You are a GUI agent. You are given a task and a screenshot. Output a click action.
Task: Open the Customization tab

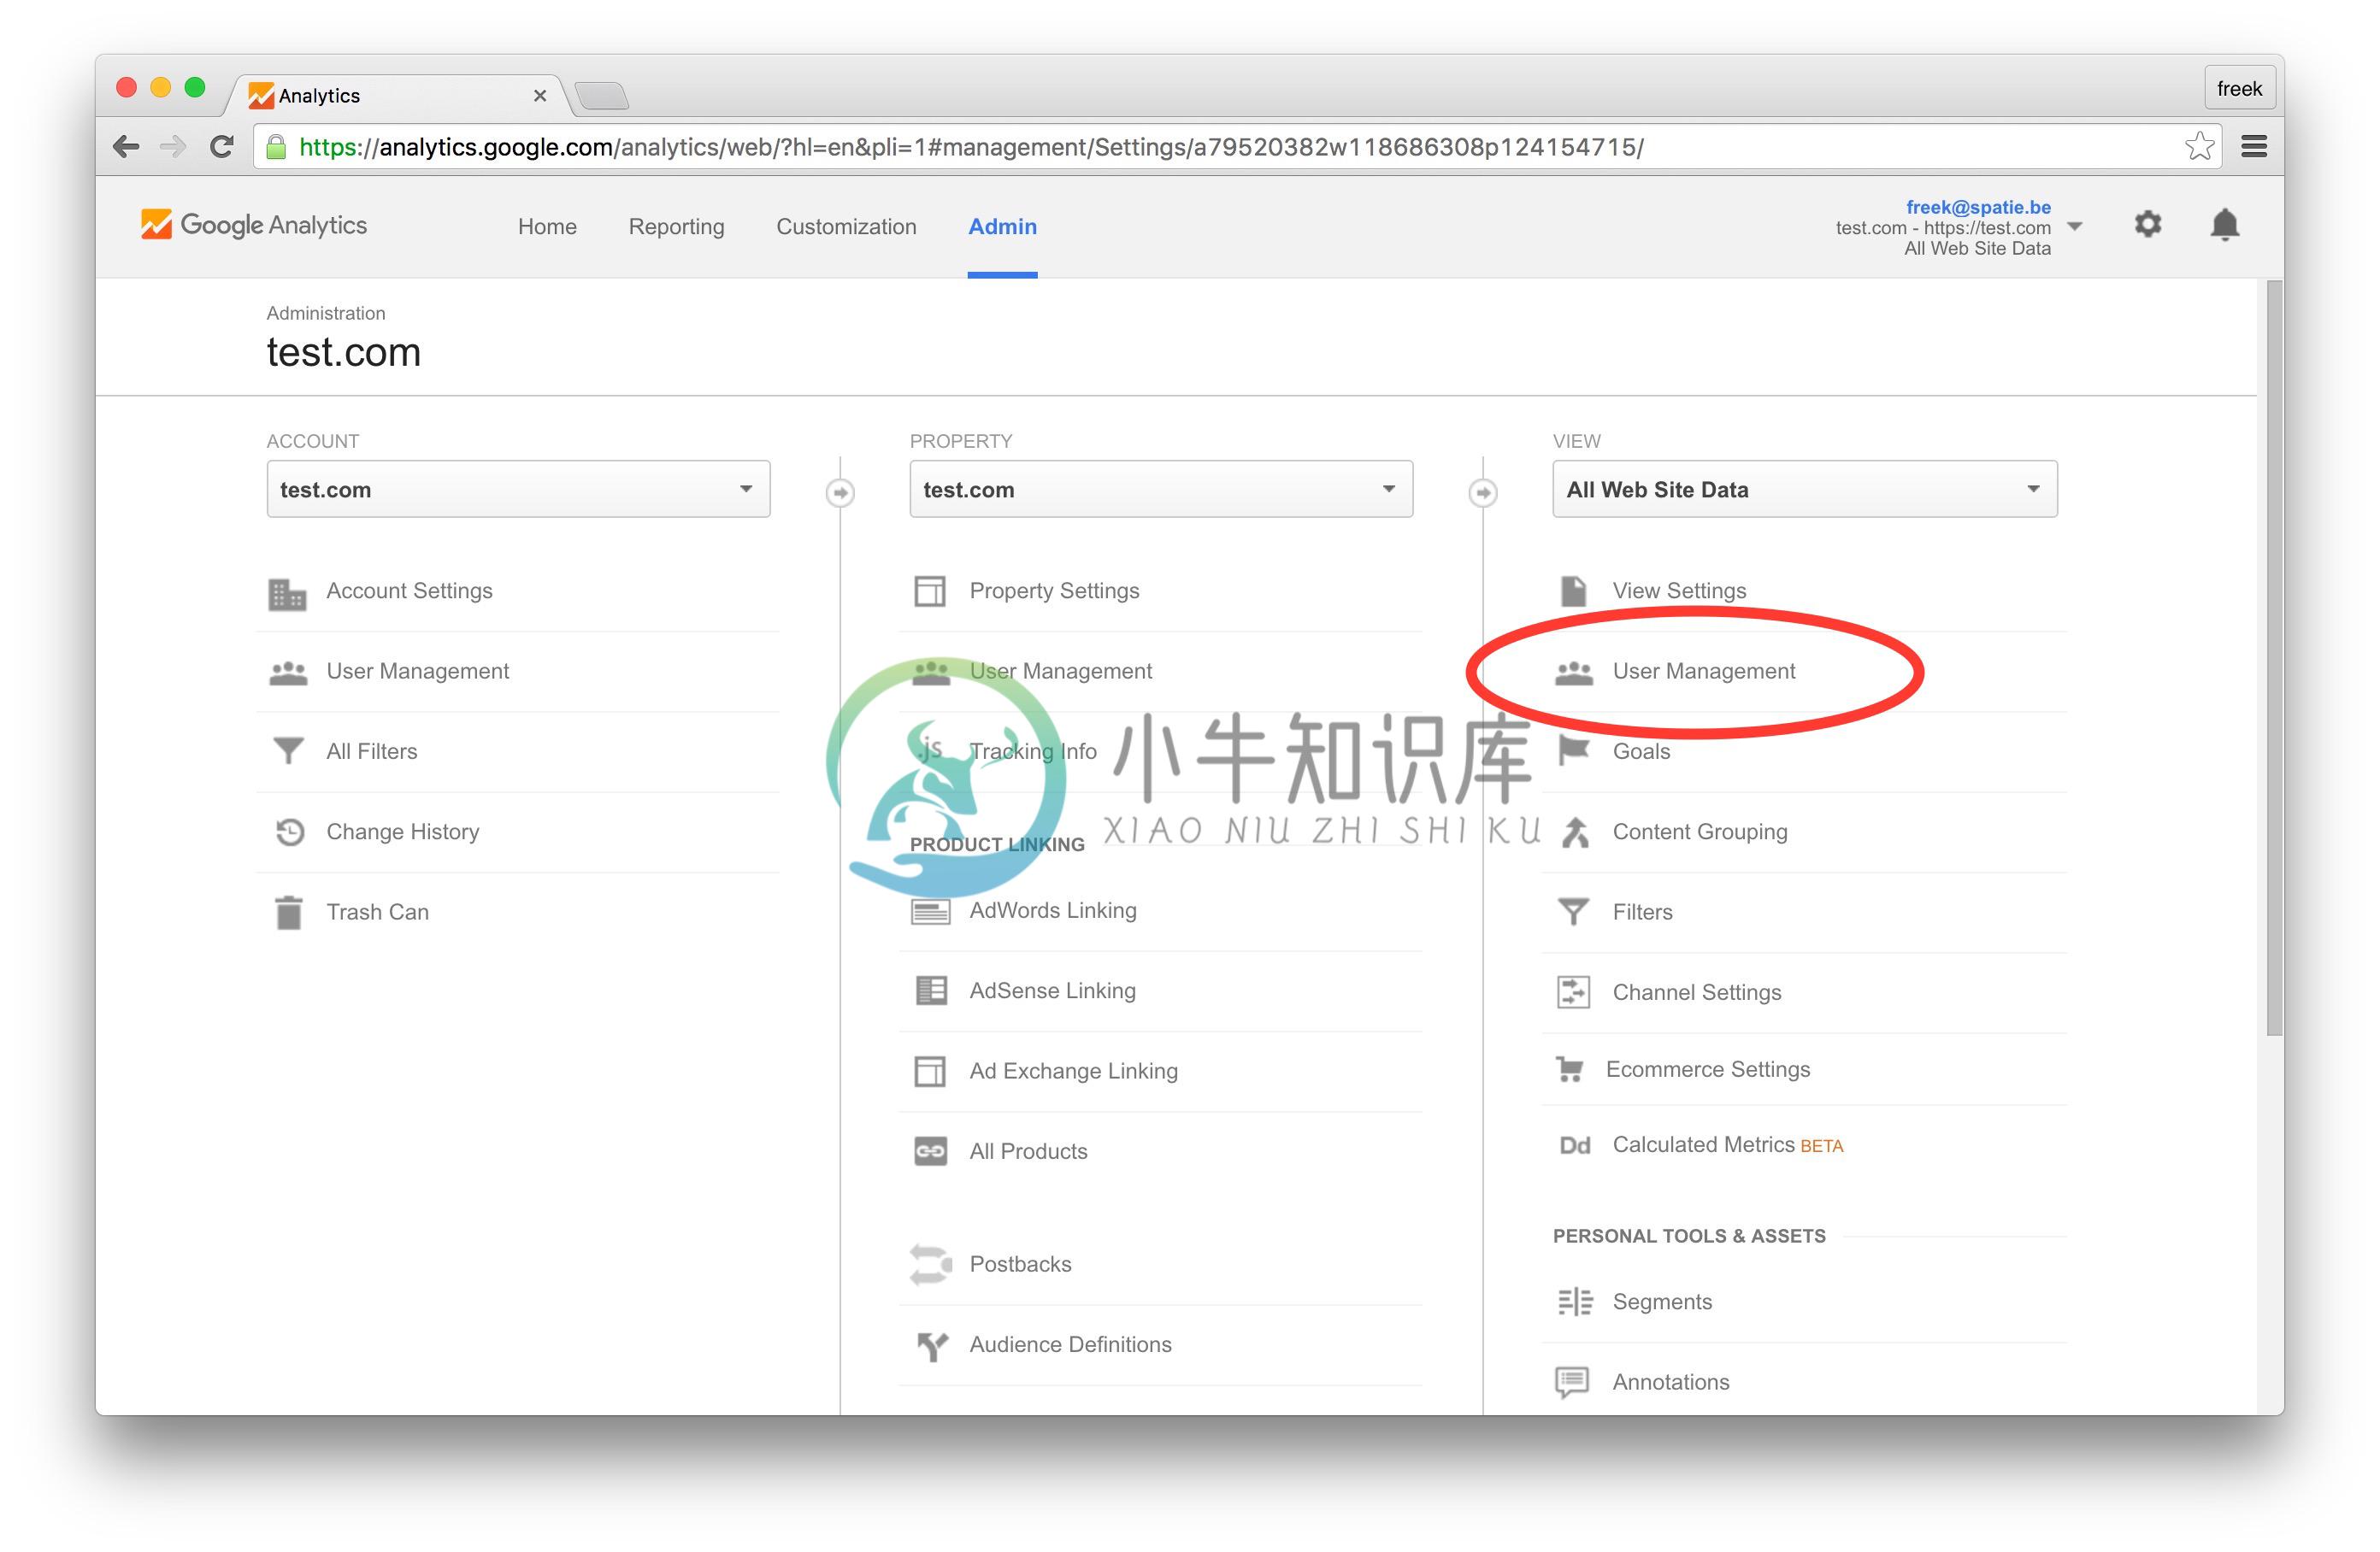click(x=846, y=227)
